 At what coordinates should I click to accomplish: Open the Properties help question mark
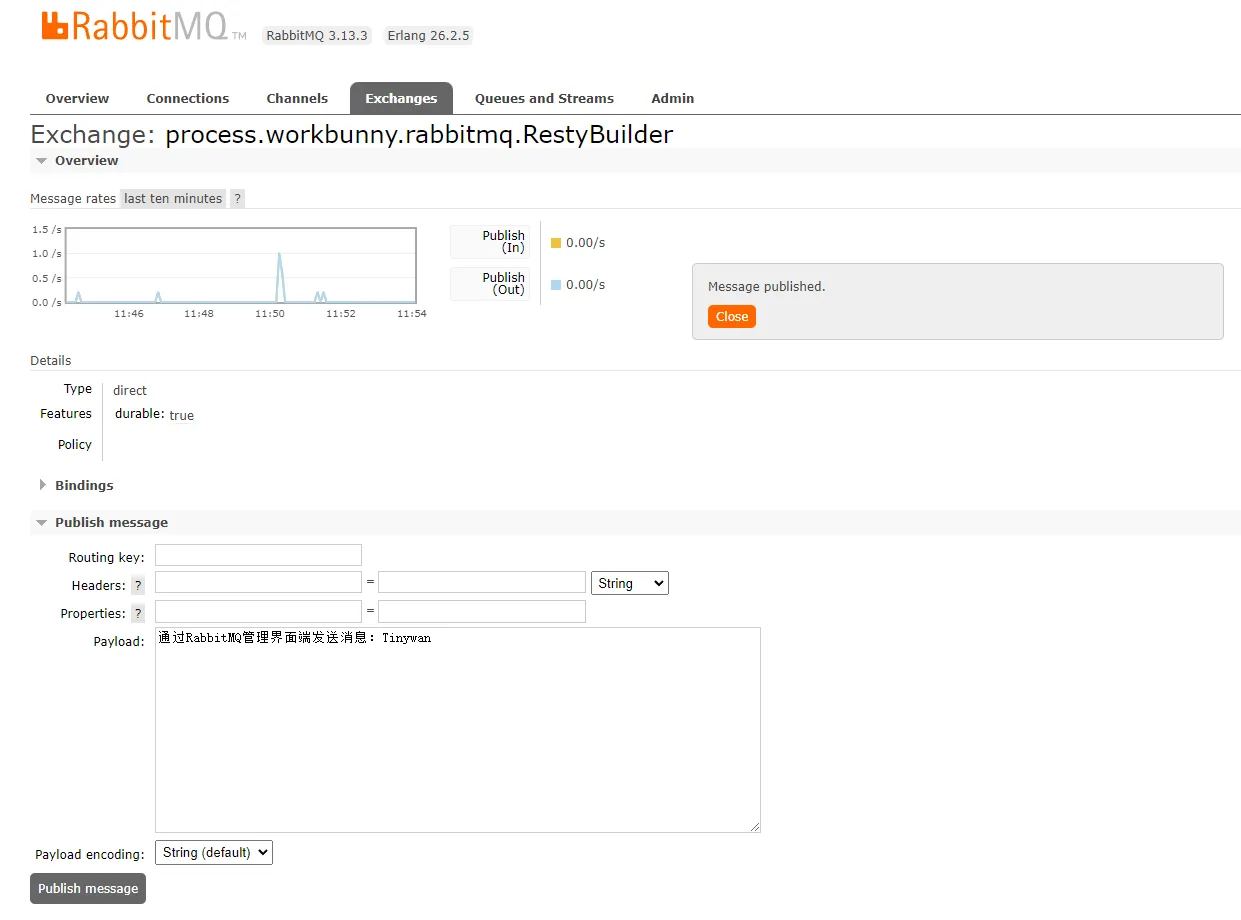(x=138, y=613)
